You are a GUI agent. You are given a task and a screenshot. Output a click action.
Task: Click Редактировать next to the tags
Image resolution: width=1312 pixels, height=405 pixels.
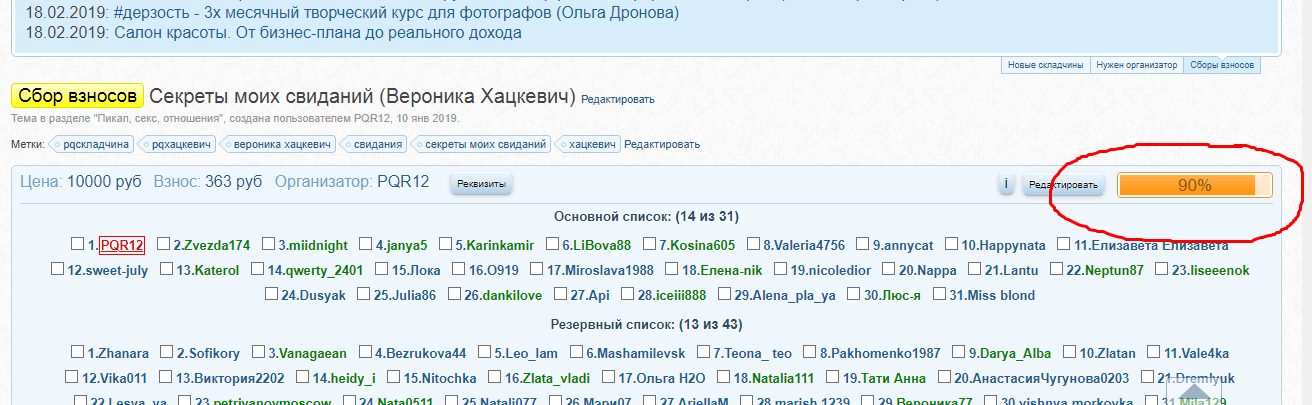pyautogui.click(x=661, y=144)
